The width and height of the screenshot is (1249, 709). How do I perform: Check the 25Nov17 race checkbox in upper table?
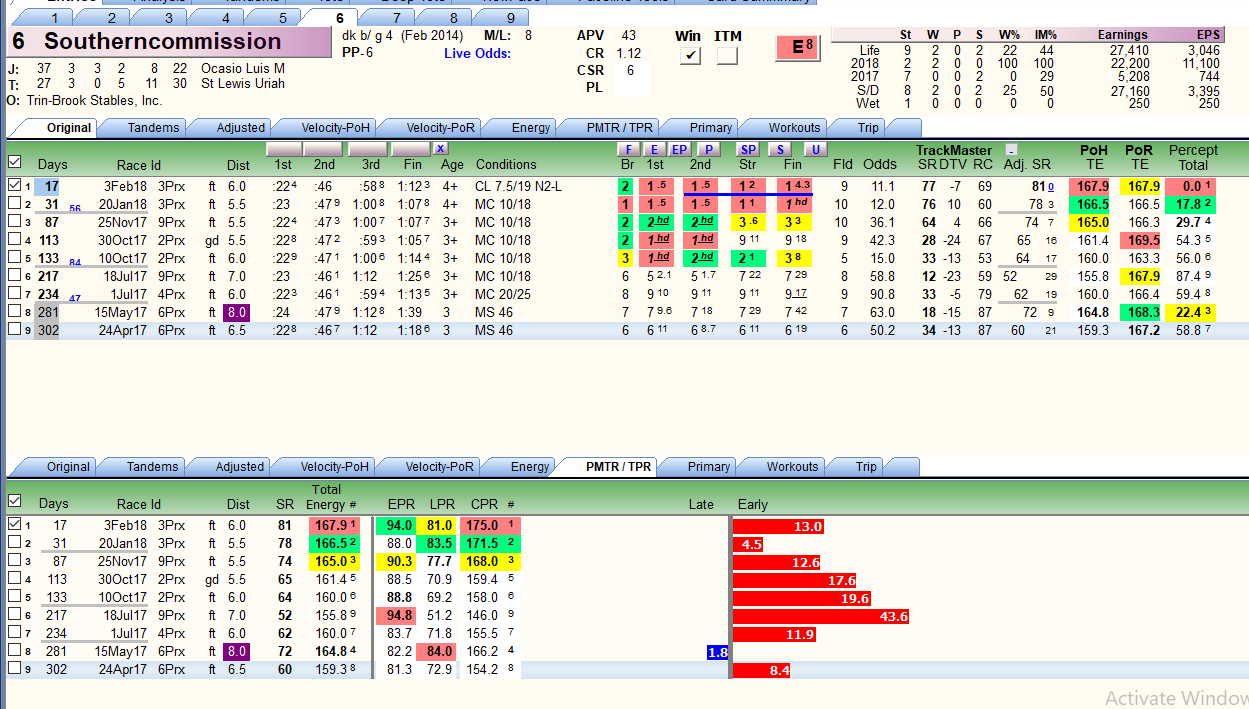14,221
